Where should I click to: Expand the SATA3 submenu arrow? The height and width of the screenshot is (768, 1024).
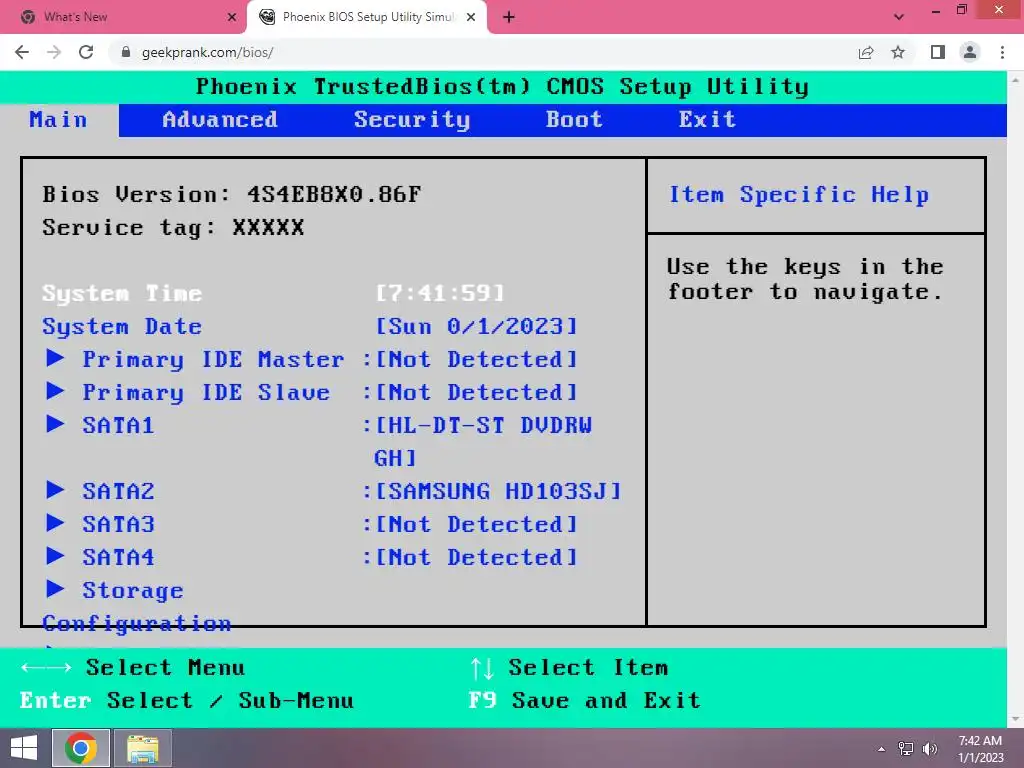tap(56, 522)
